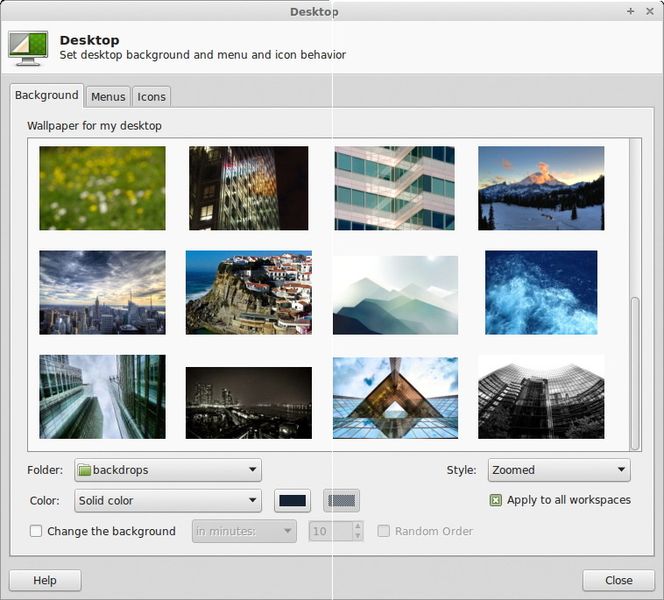
Task: Expand the Style dropdown set to Zoomed
Action: pos(558,470)
